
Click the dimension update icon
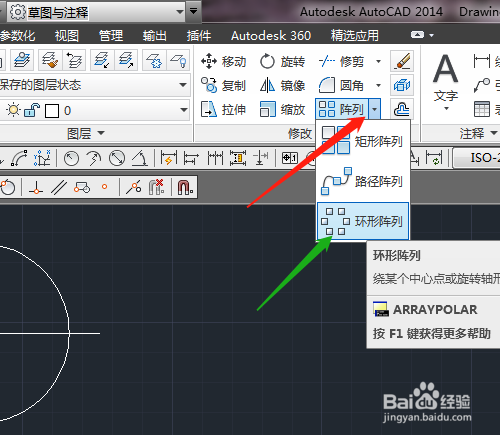pyautogui.click(x=434, y=158)
